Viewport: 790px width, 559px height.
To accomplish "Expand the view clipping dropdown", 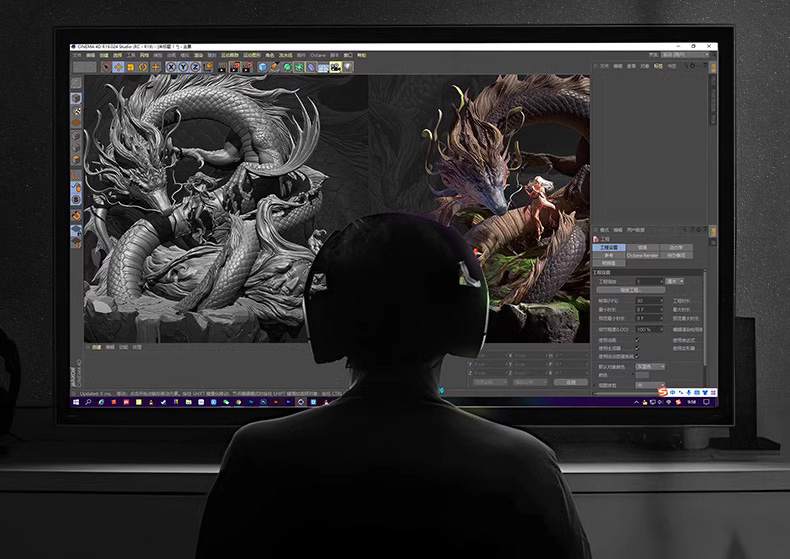I will [650, 384].
